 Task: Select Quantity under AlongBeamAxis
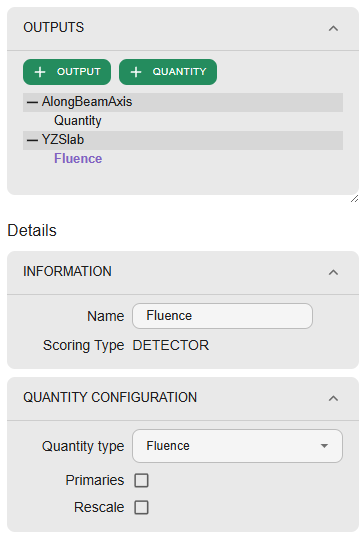[78, 121]
